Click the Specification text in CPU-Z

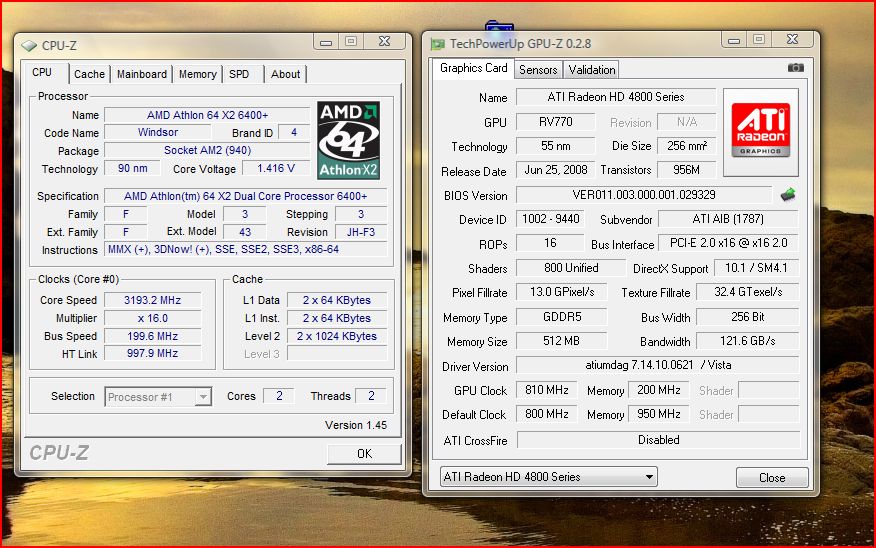(x=245, y=196)
